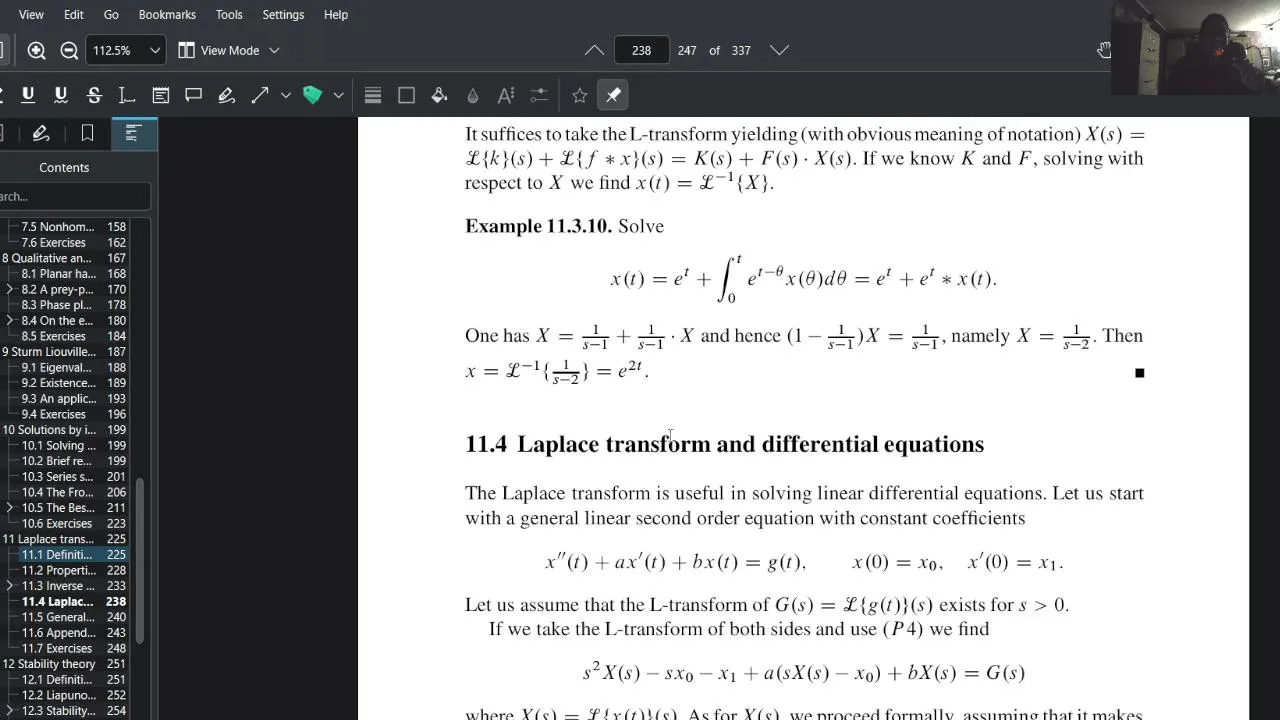Click the browse hand tool icon
1280x720 pixels.
point(1104,50)
